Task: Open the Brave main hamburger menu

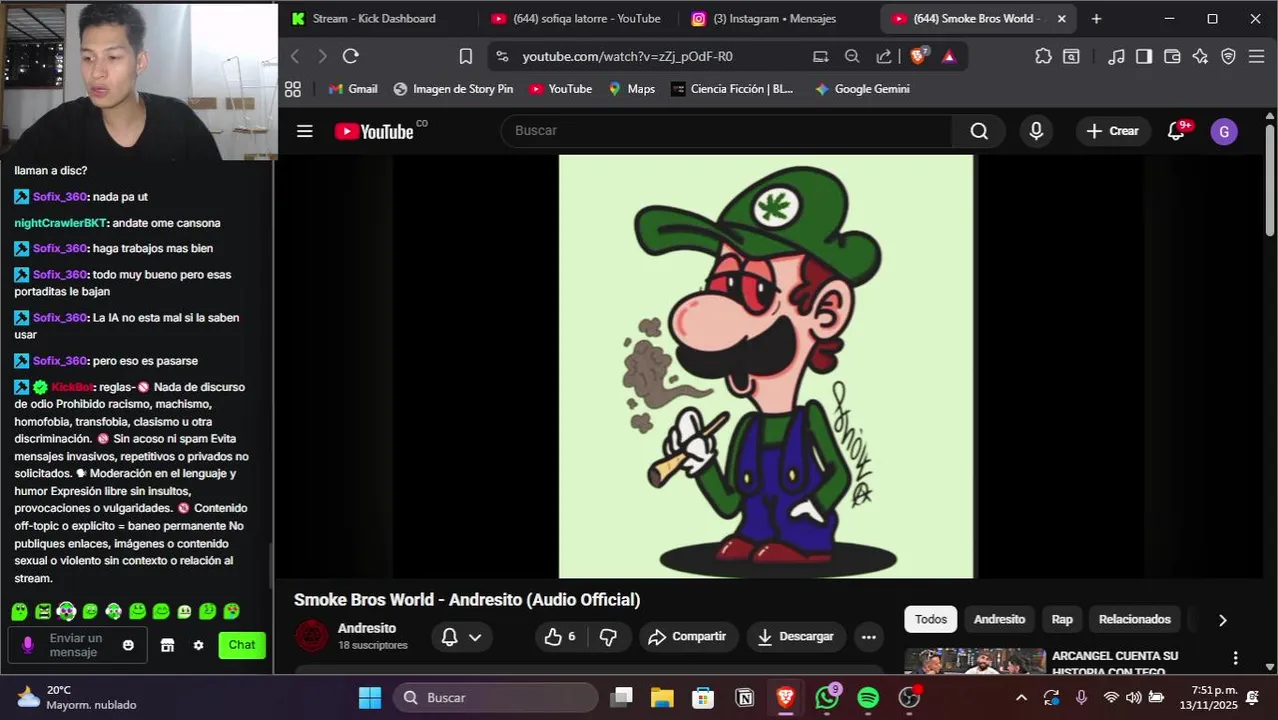Action: pos(1257,57)
